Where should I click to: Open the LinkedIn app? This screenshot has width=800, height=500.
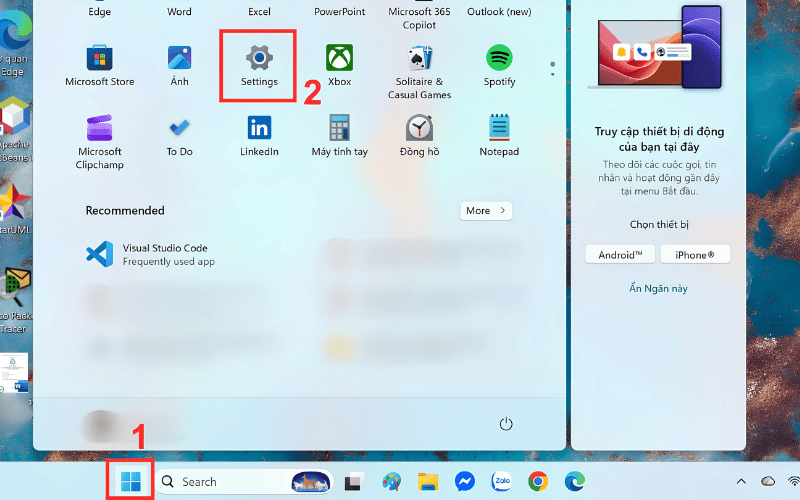pyautogui.click(x=259, y=136)
